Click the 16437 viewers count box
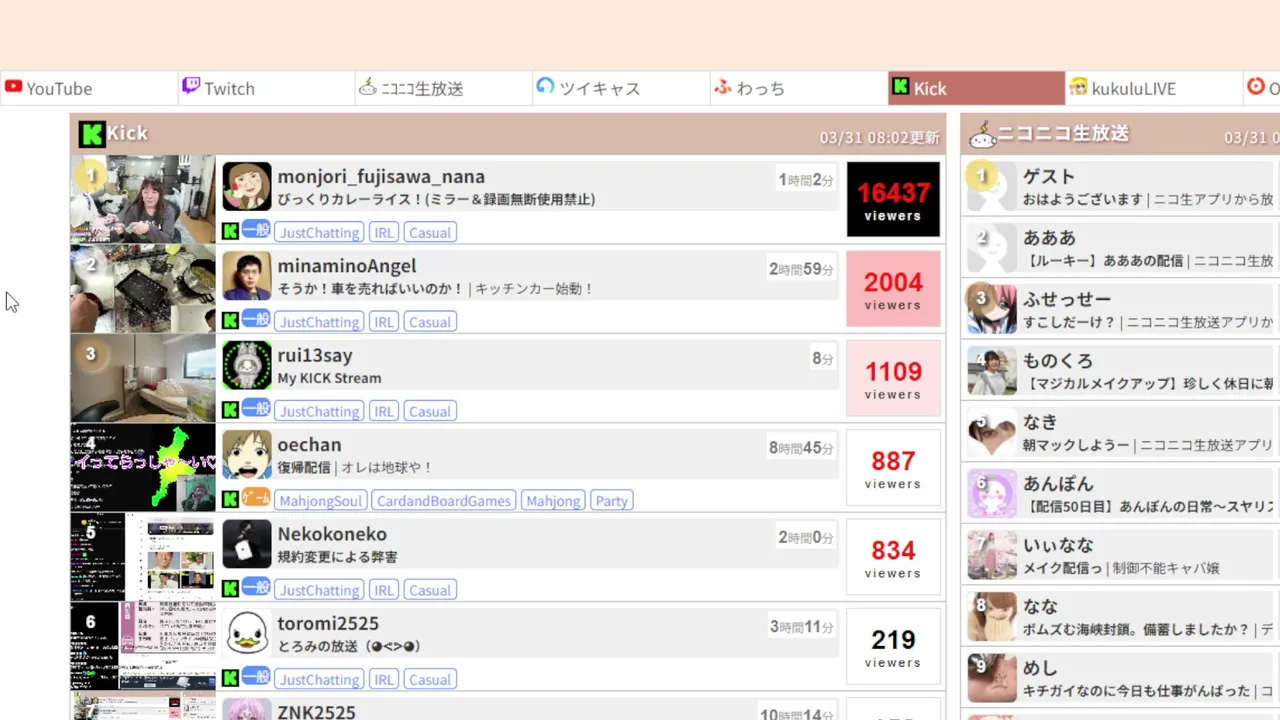Viewport: 1280px width, 720px height. 893,199
